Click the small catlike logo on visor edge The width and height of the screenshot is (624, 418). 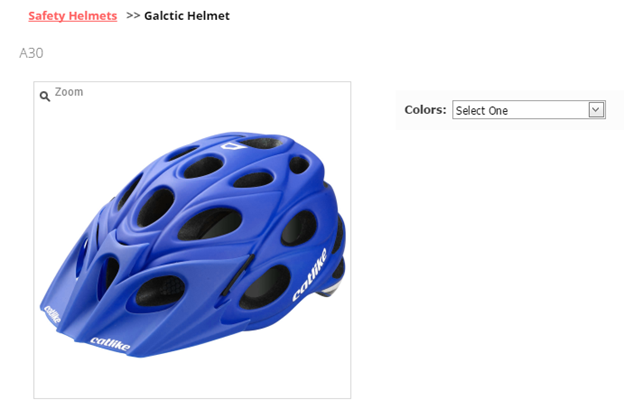[52, 314]
